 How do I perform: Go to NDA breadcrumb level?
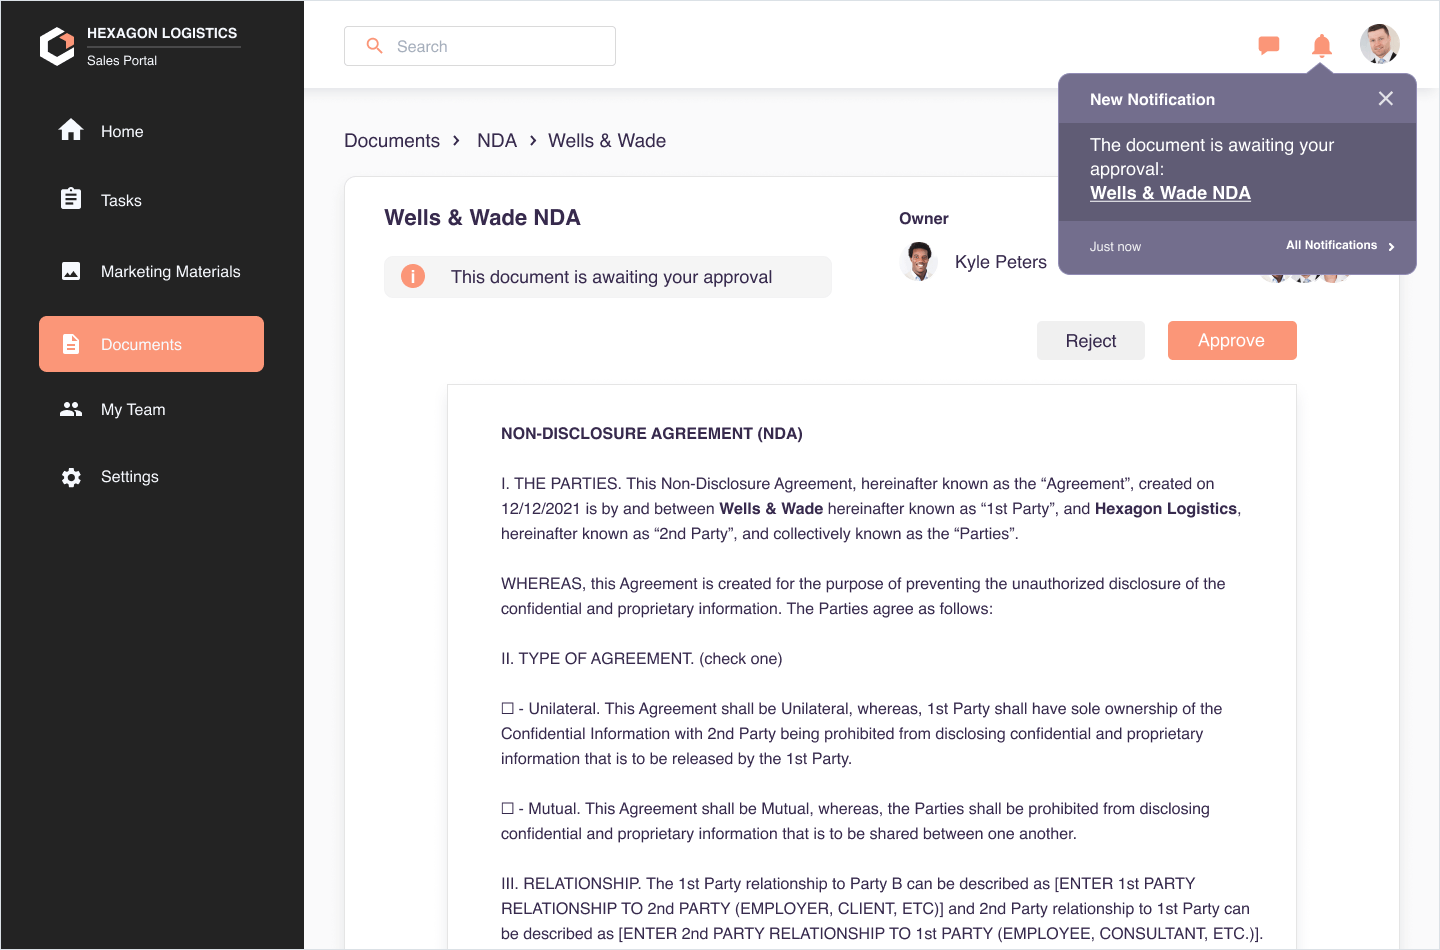pos(496,141)
